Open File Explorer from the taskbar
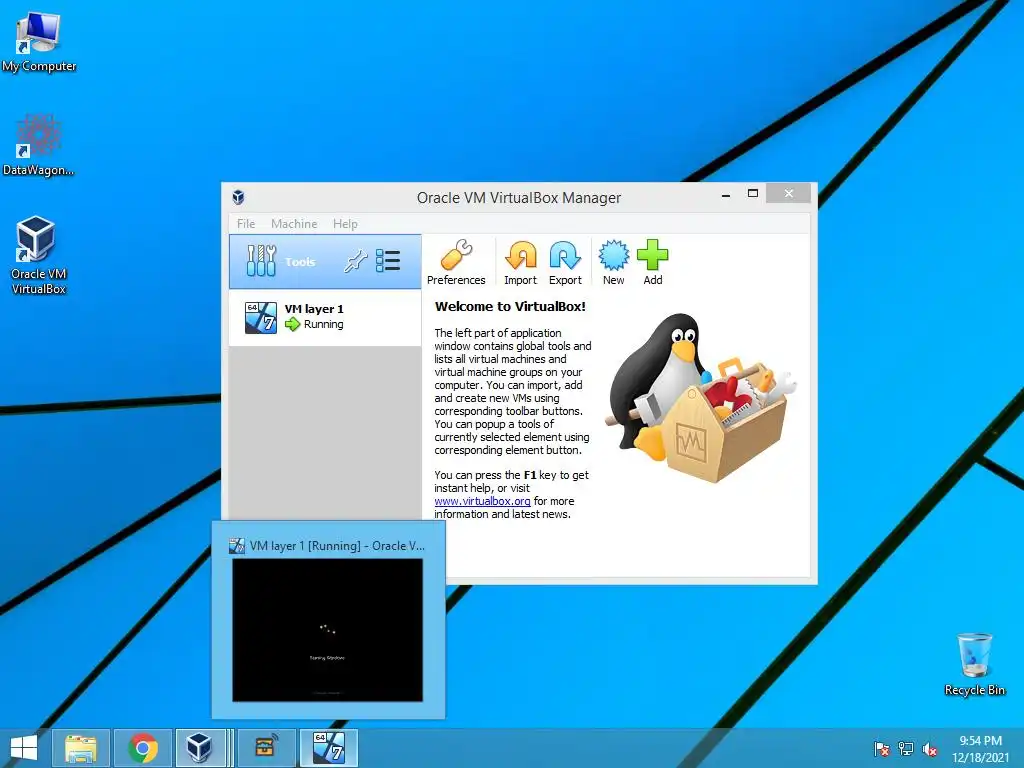 pyautogui.click(x=81, y=748)
